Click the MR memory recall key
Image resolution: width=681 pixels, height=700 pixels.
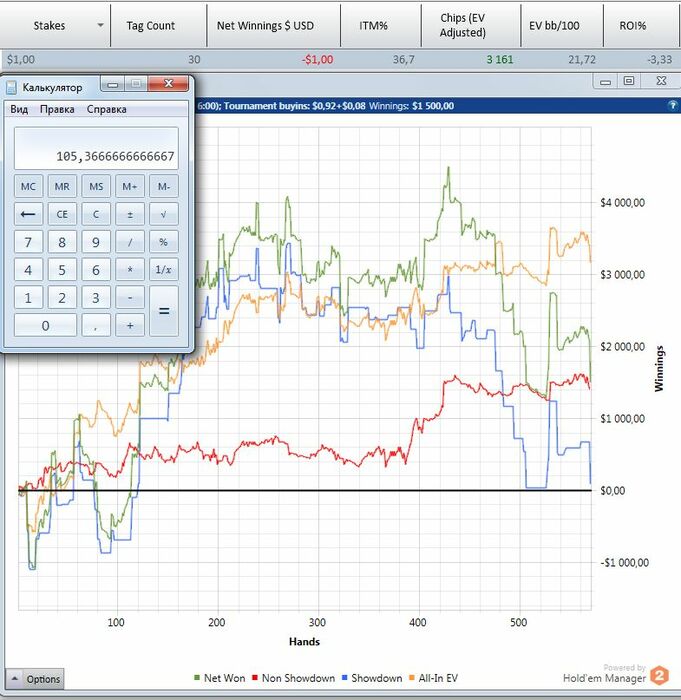[x=62, y=186]
